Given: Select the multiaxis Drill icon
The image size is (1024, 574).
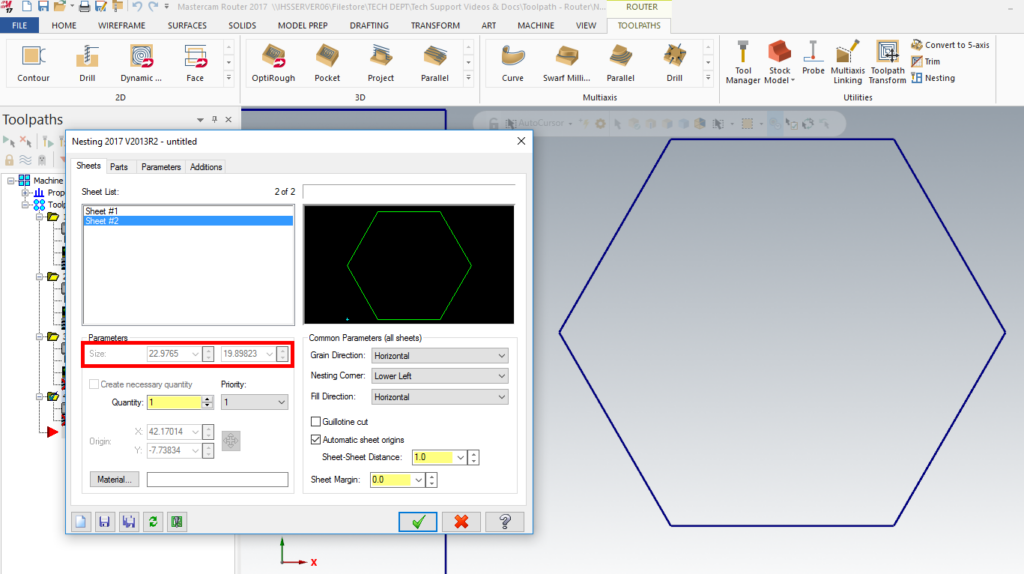Looking at the screenshot, I should coord(674,63).
